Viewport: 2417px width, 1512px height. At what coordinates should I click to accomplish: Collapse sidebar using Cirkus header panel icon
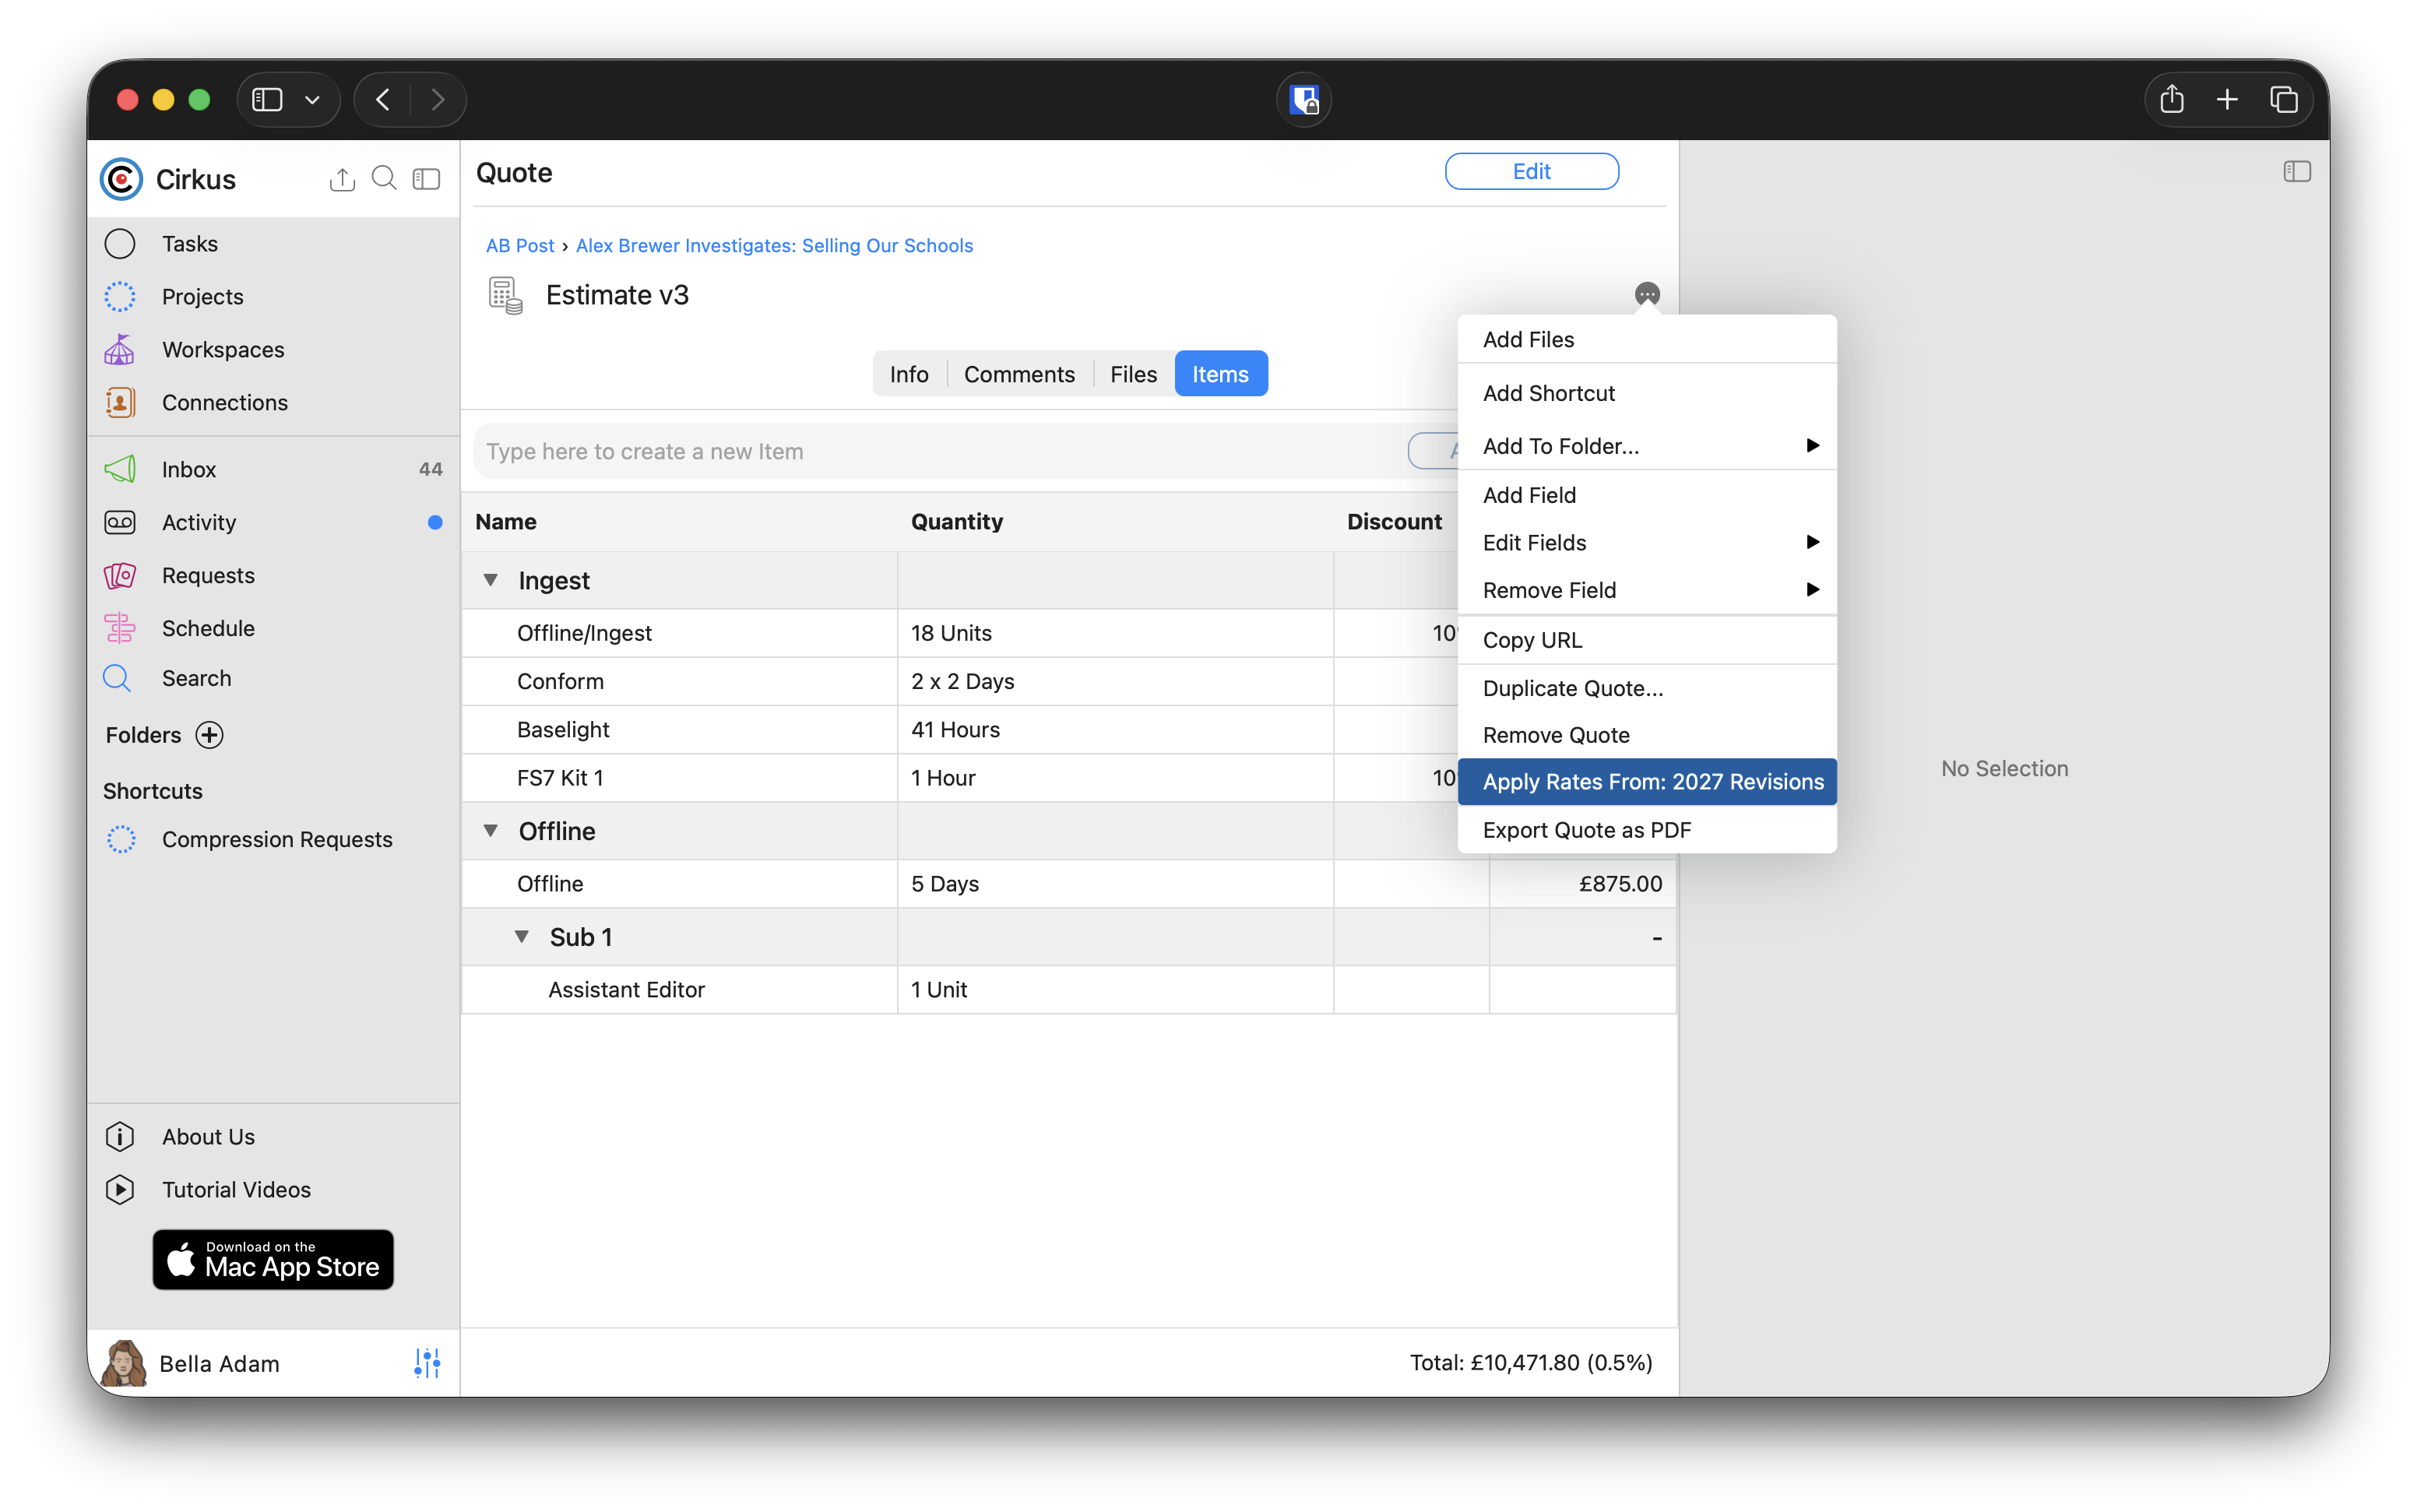(x=427, y=179)
